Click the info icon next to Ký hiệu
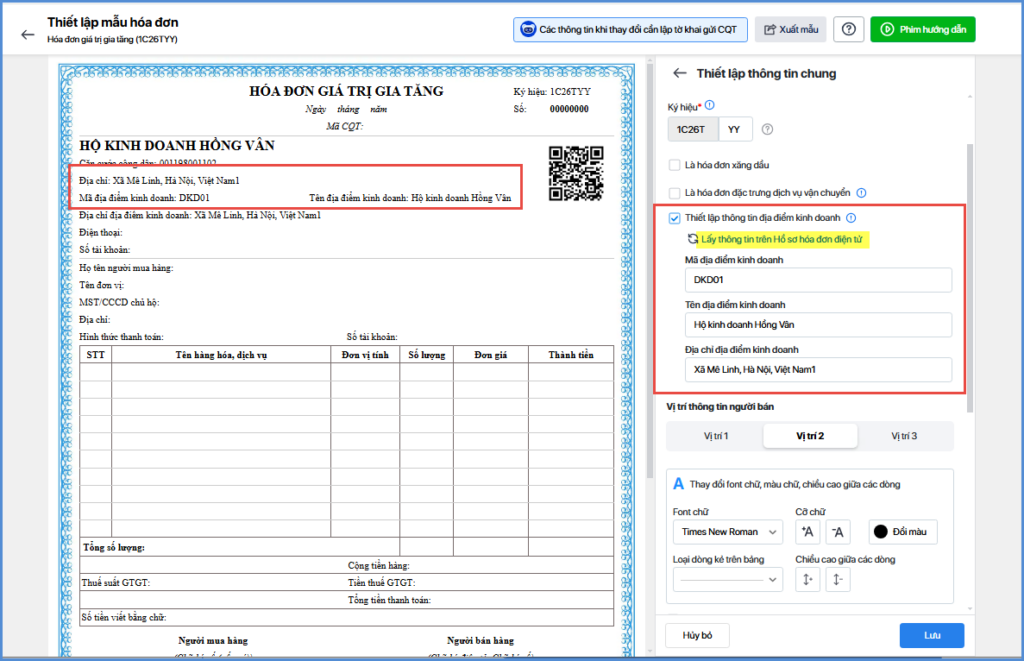The width and height of the screenshot is (1024, 661). [710, 105]
